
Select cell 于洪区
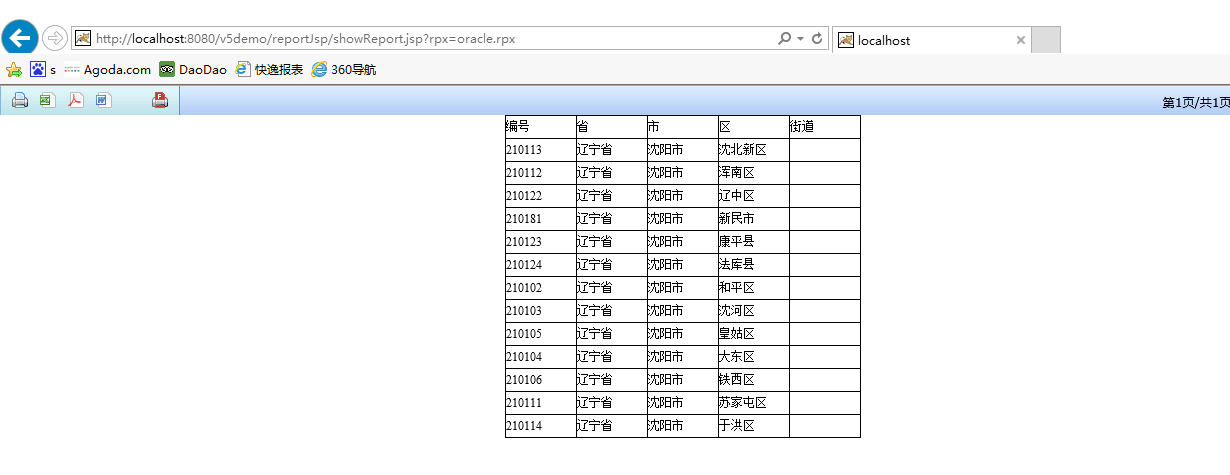point(754,426)
